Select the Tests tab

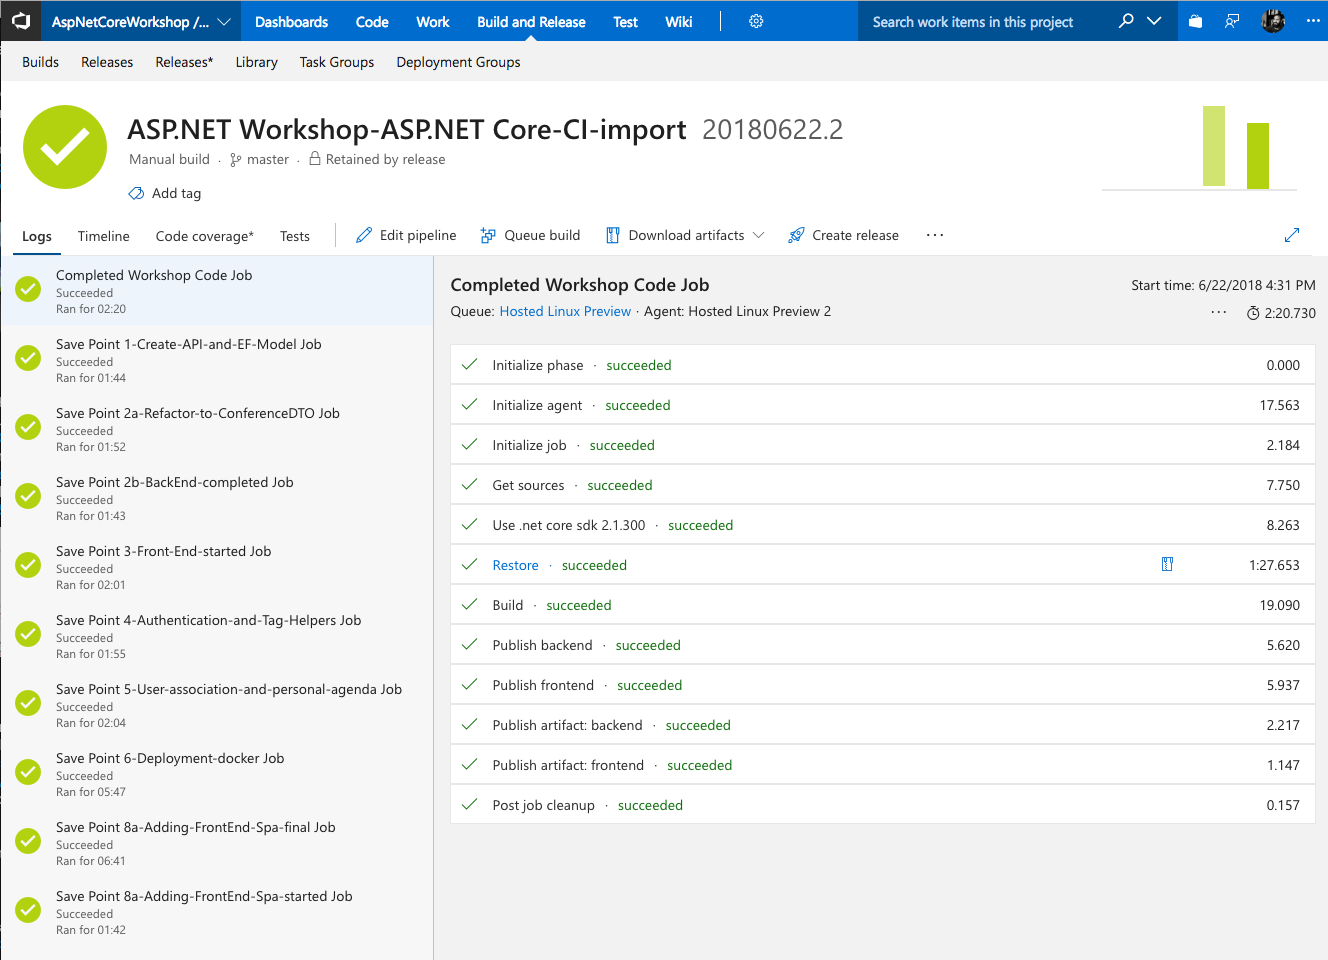[x=295, y=236]
